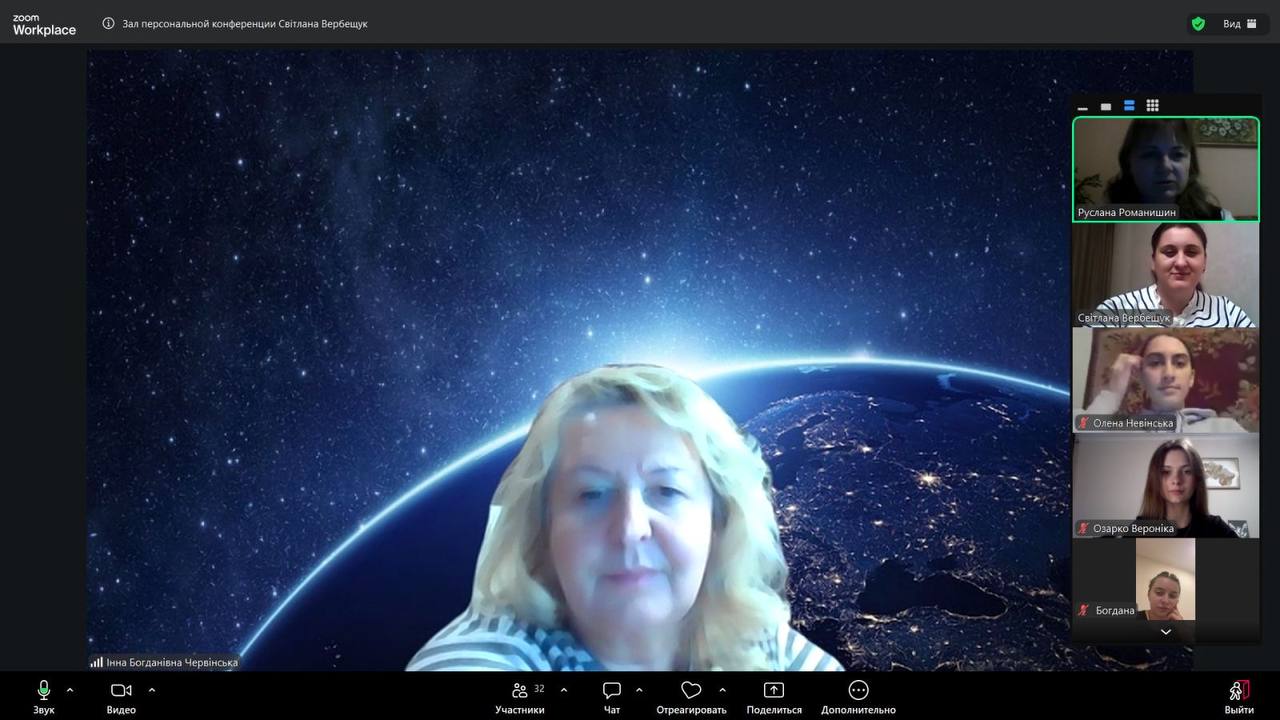
Task: Switch thumbnail strip to grid view icon
Action: pyautogui.click(x=1152, y=106)
